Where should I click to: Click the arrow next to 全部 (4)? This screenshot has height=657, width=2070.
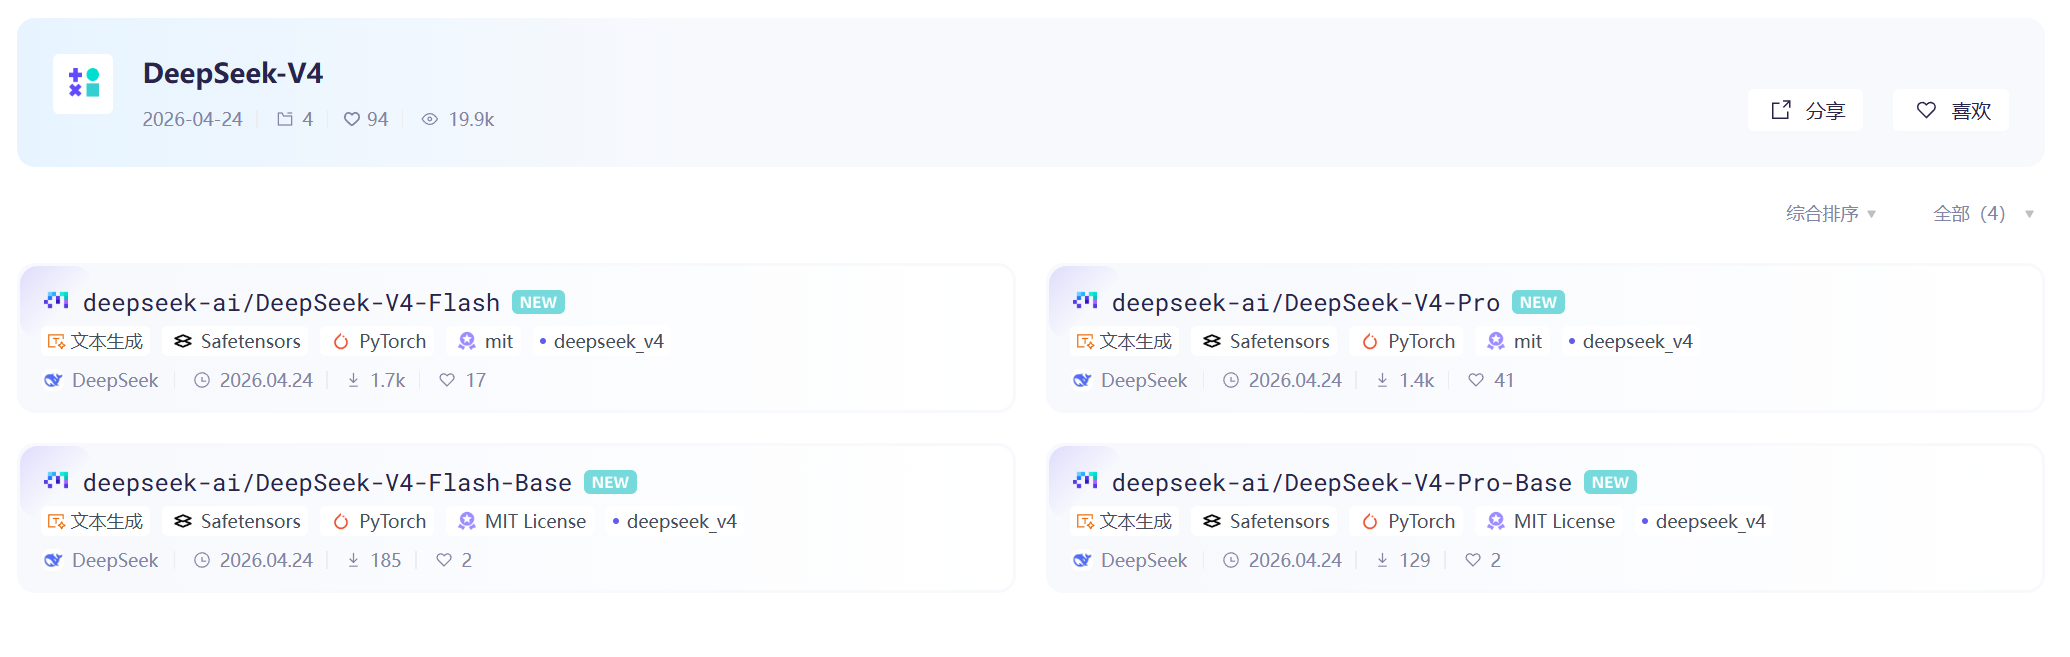[2029, 214]
